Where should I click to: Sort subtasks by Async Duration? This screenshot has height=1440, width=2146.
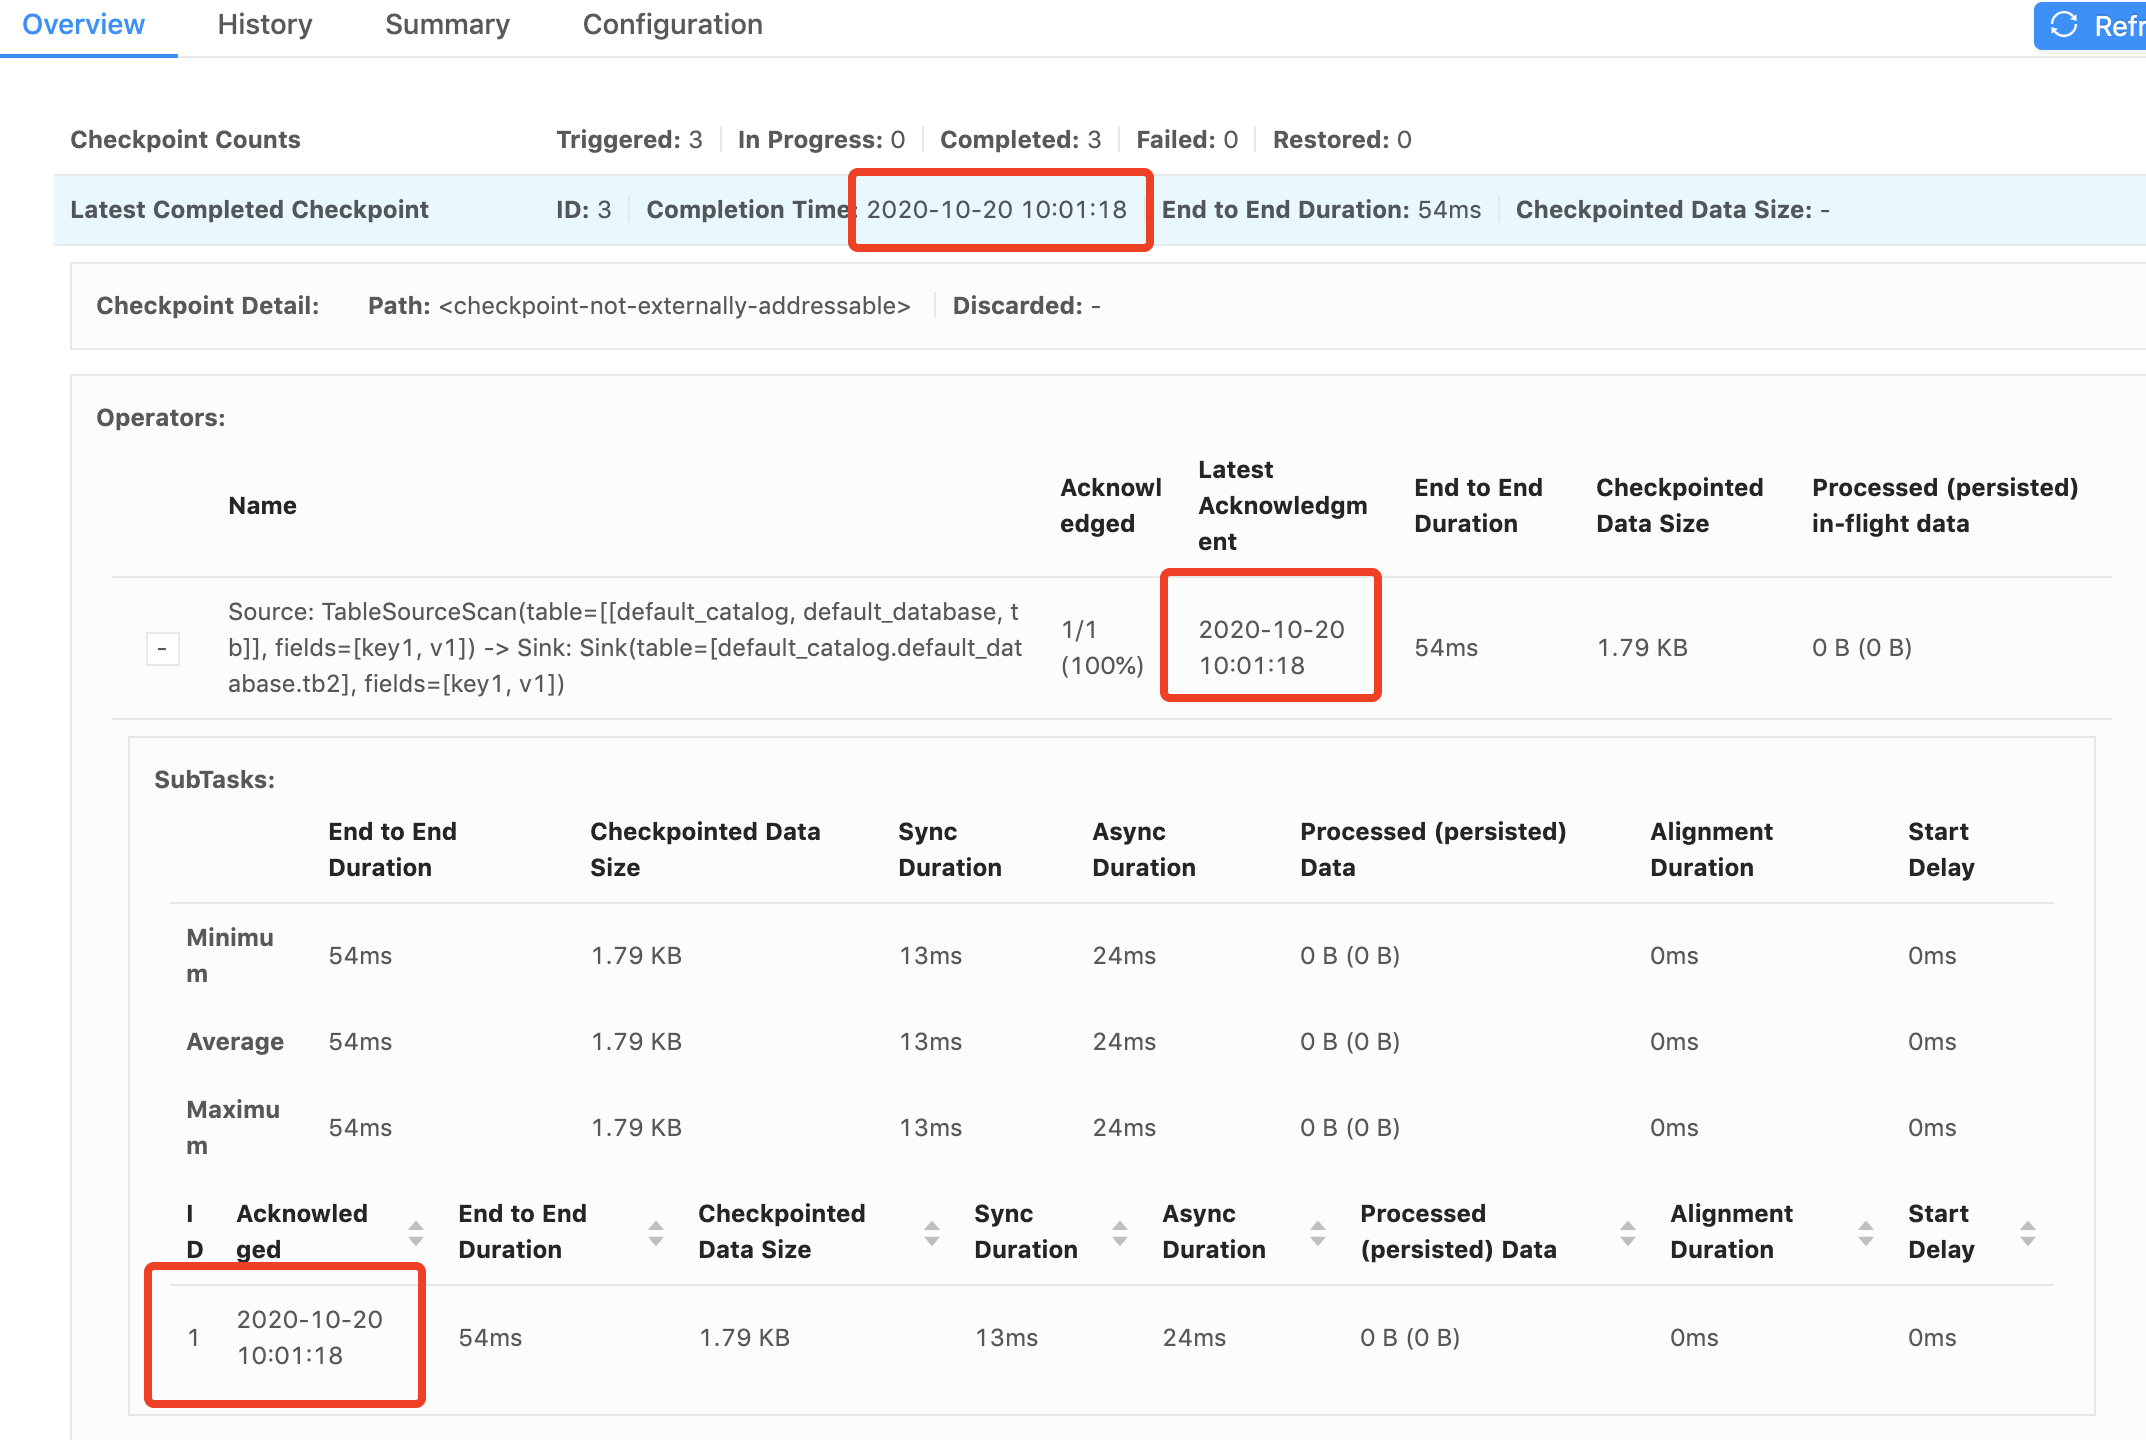(1318, 1232)
